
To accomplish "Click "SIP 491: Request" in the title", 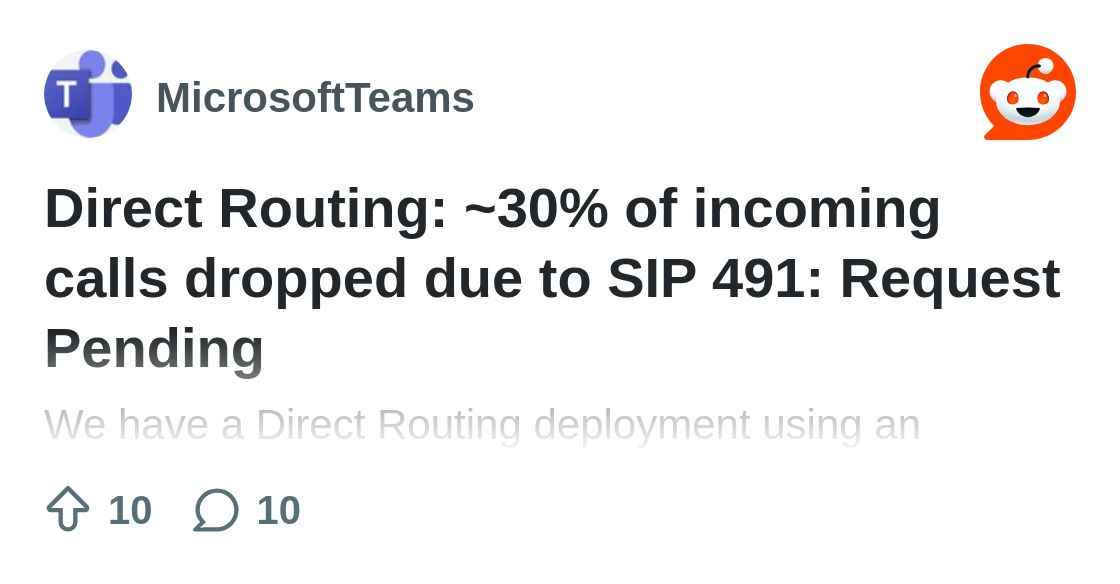I will coord(833,279).
